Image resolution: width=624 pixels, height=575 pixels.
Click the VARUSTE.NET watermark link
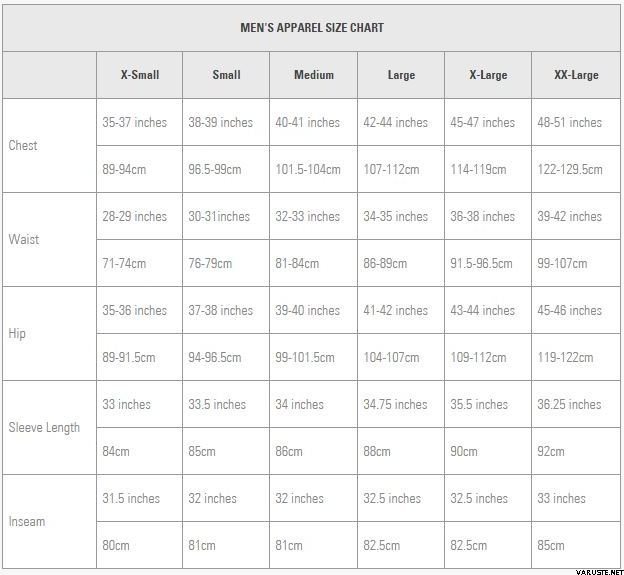click(x=600, y=572)
